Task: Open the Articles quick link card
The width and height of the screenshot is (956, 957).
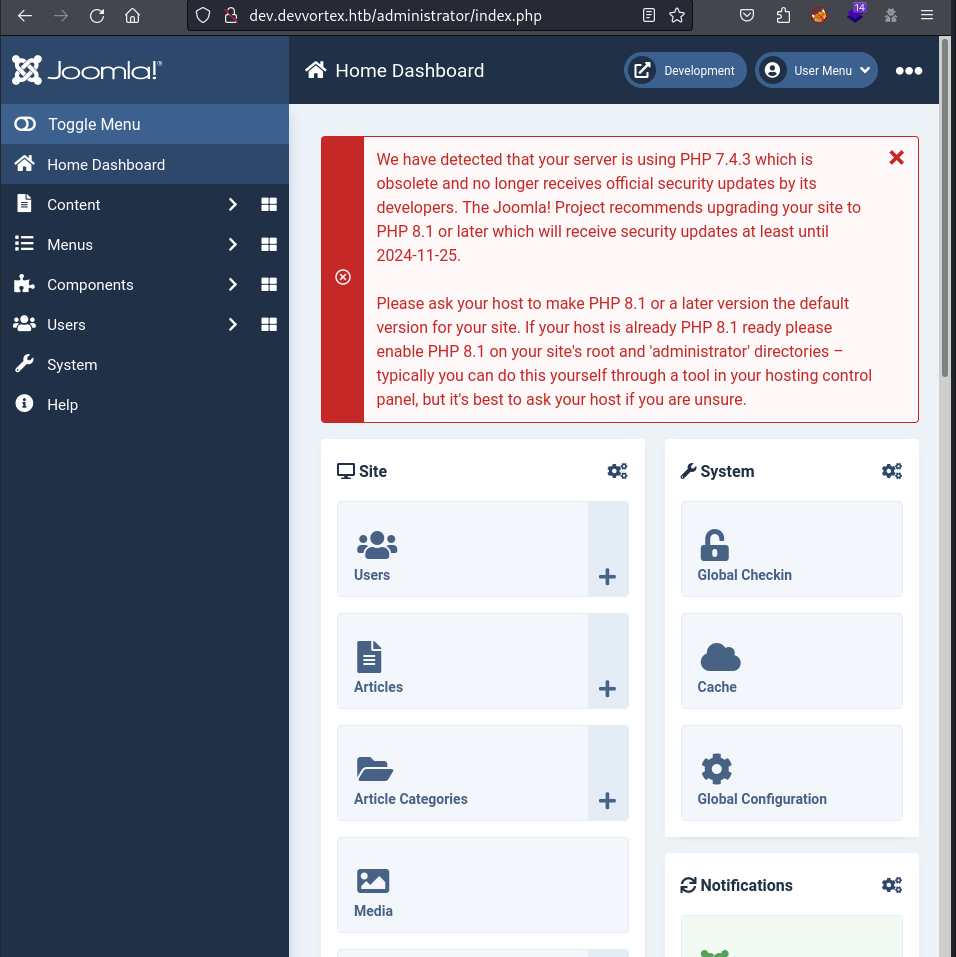Action: click(463, 661)
